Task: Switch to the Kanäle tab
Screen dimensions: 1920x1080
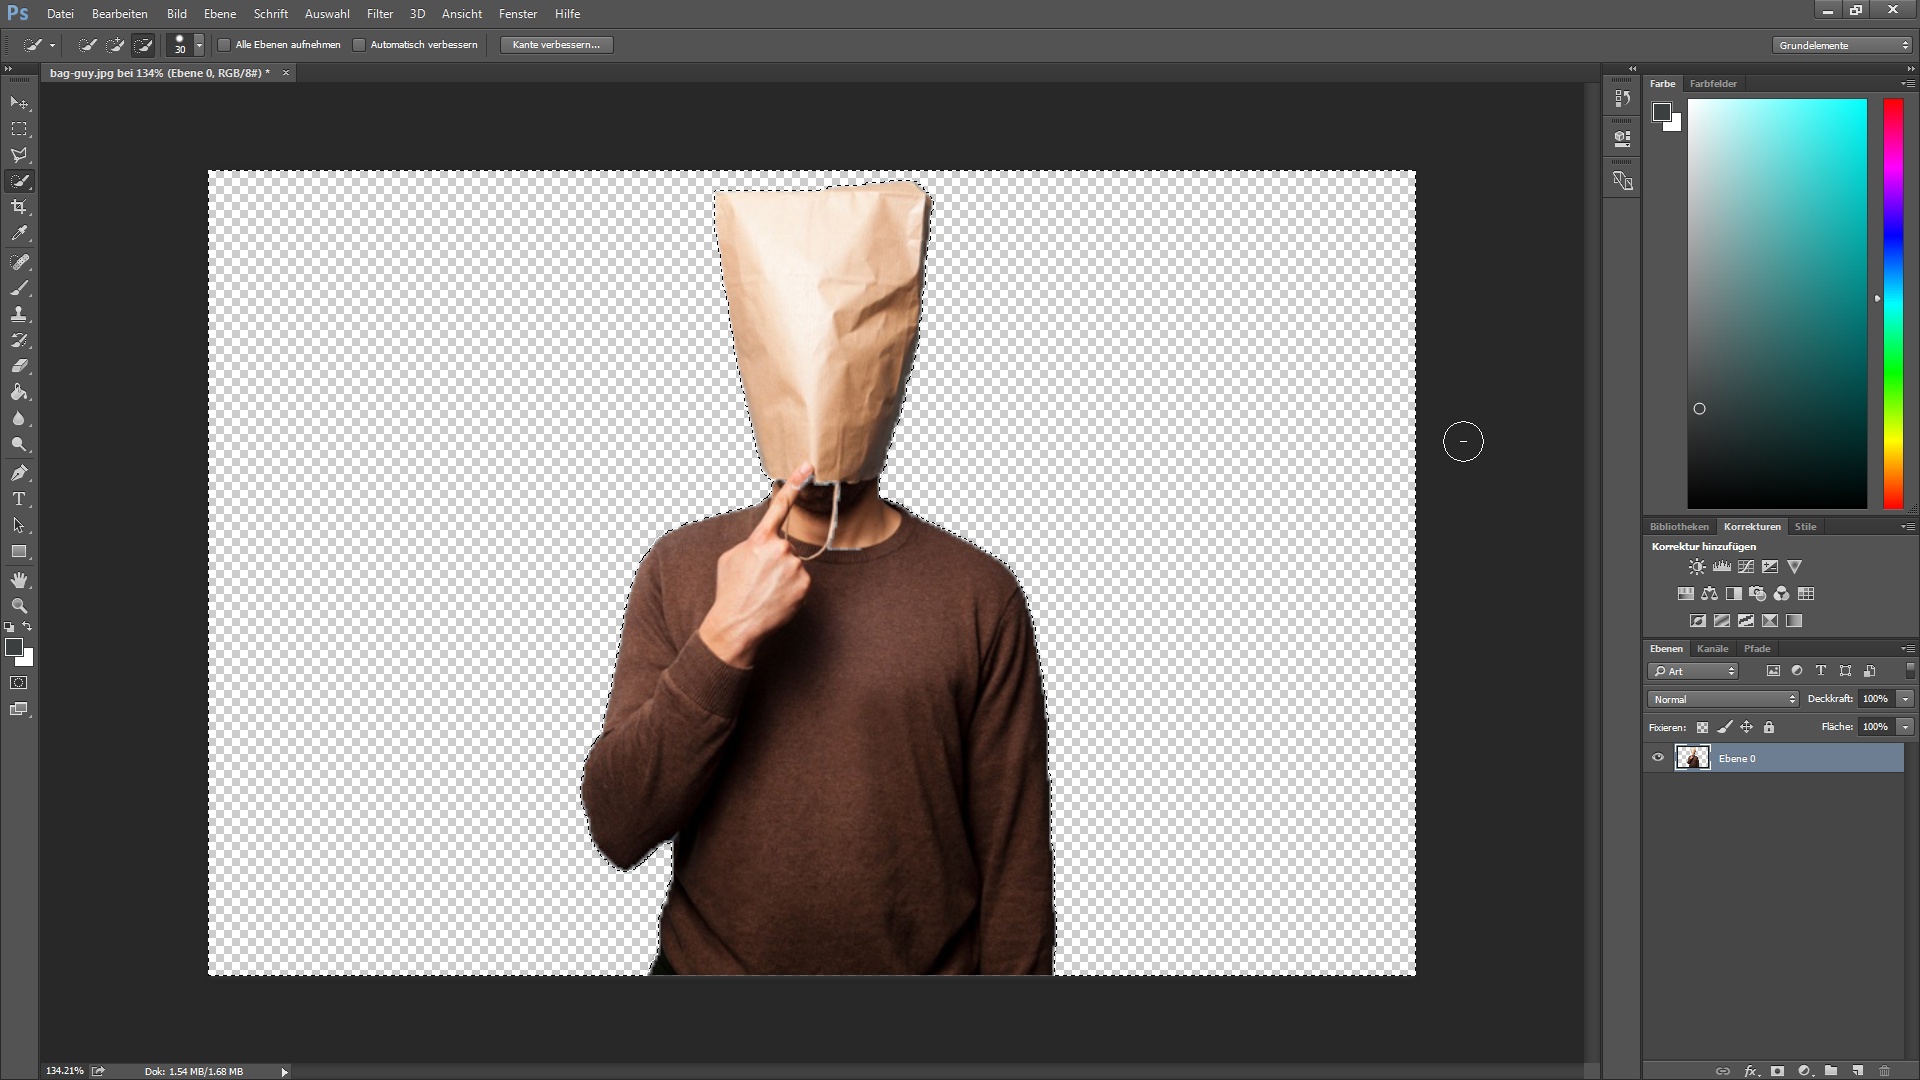Action: coord(1712,648)
